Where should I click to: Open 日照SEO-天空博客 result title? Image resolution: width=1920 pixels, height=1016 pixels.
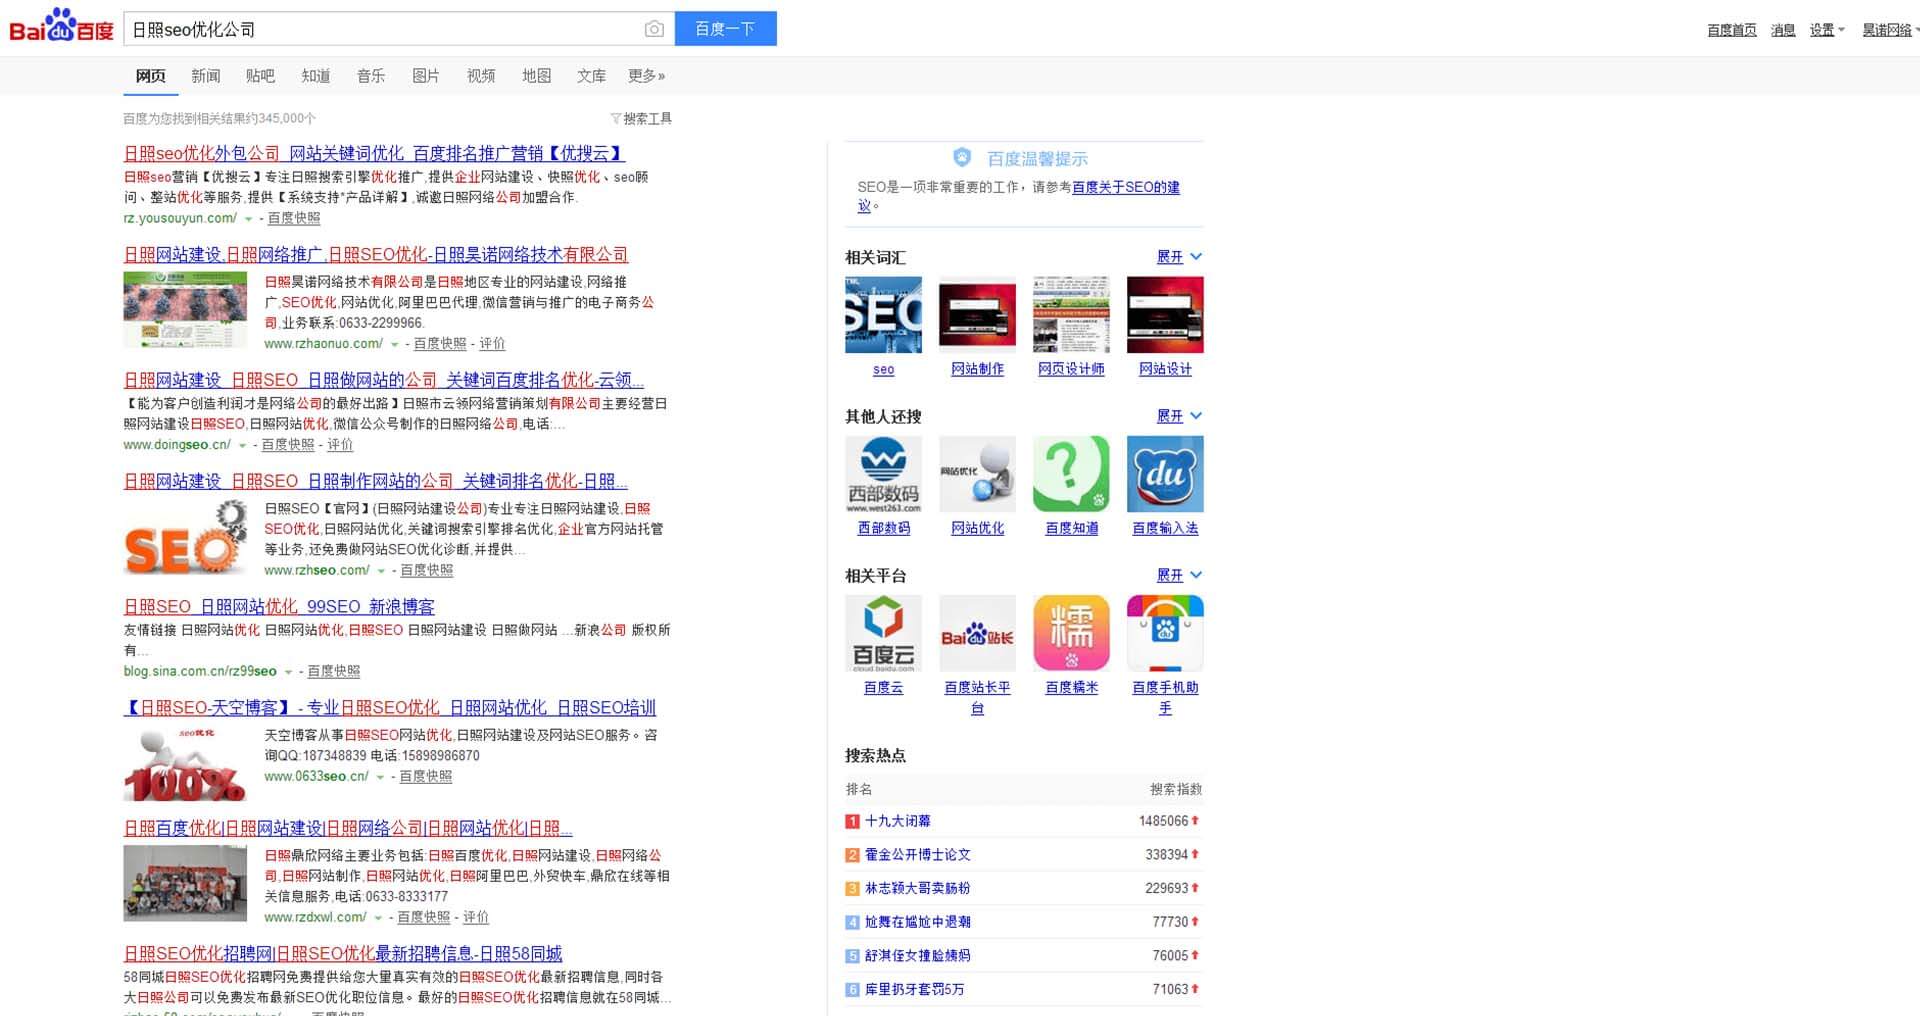[389, 708]
